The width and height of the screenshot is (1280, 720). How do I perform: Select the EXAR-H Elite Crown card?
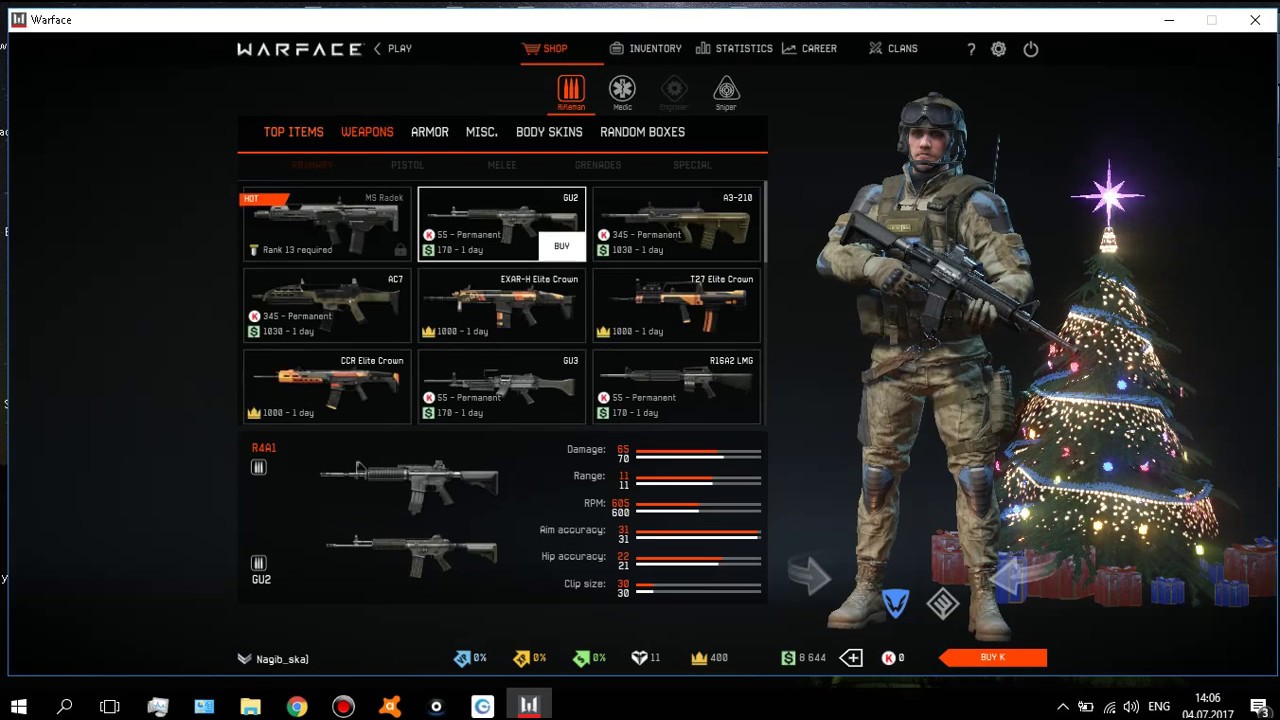502,305
